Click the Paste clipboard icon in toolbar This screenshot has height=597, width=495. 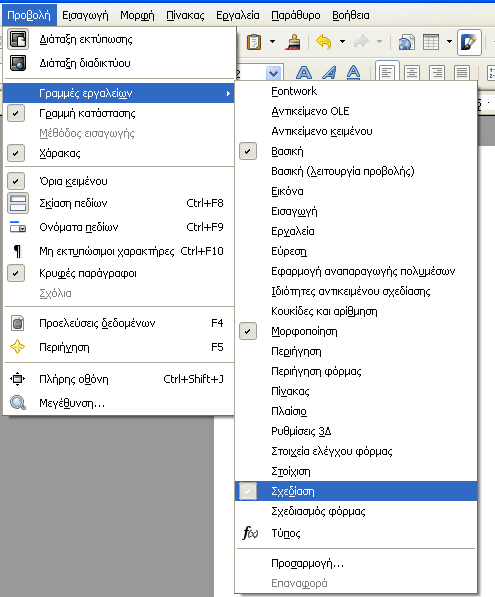pos(254,42)
